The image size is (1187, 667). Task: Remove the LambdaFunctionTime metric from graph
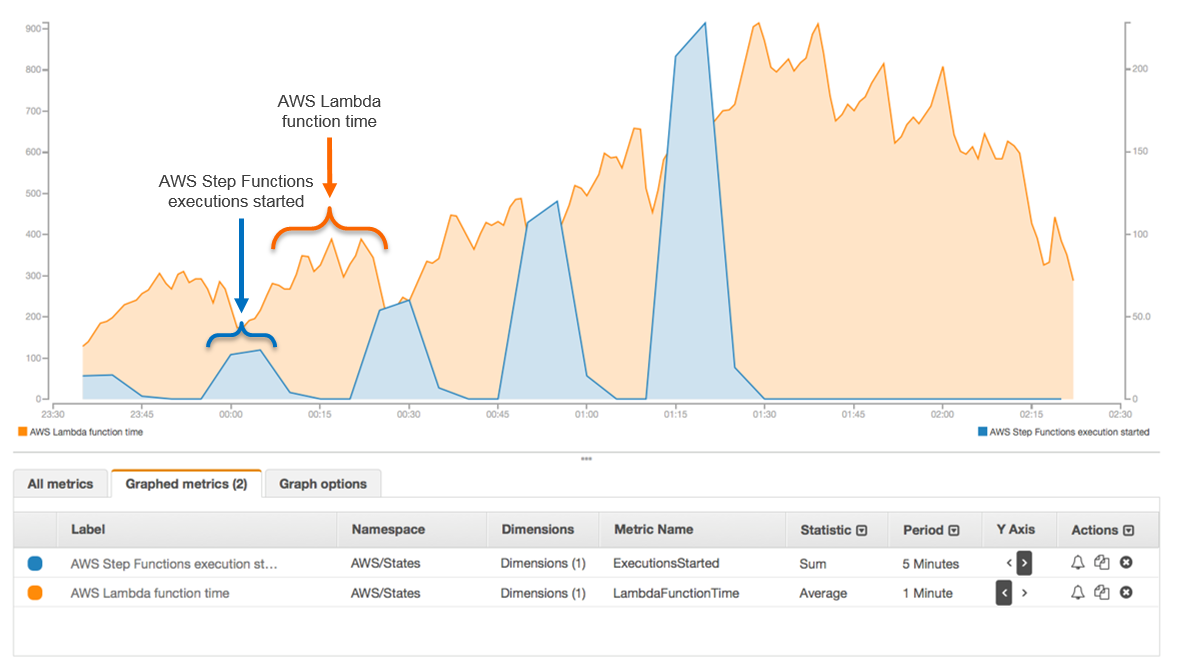1126,593
